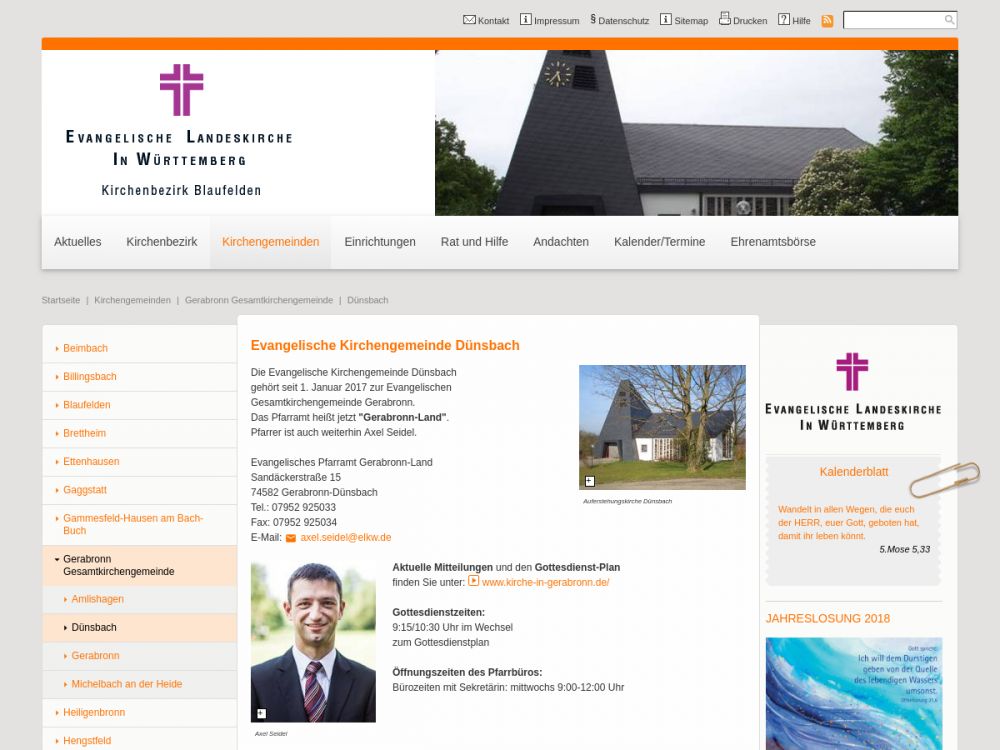This screenshot has height=750, width=1000.
Task: Open the Impressum info icon
Action: tap(526, 20)
